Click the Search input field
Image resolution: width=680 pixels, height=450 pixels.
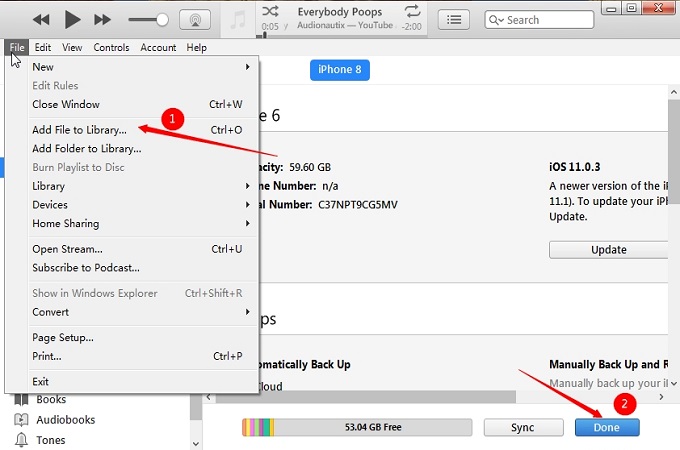[539, 20]
